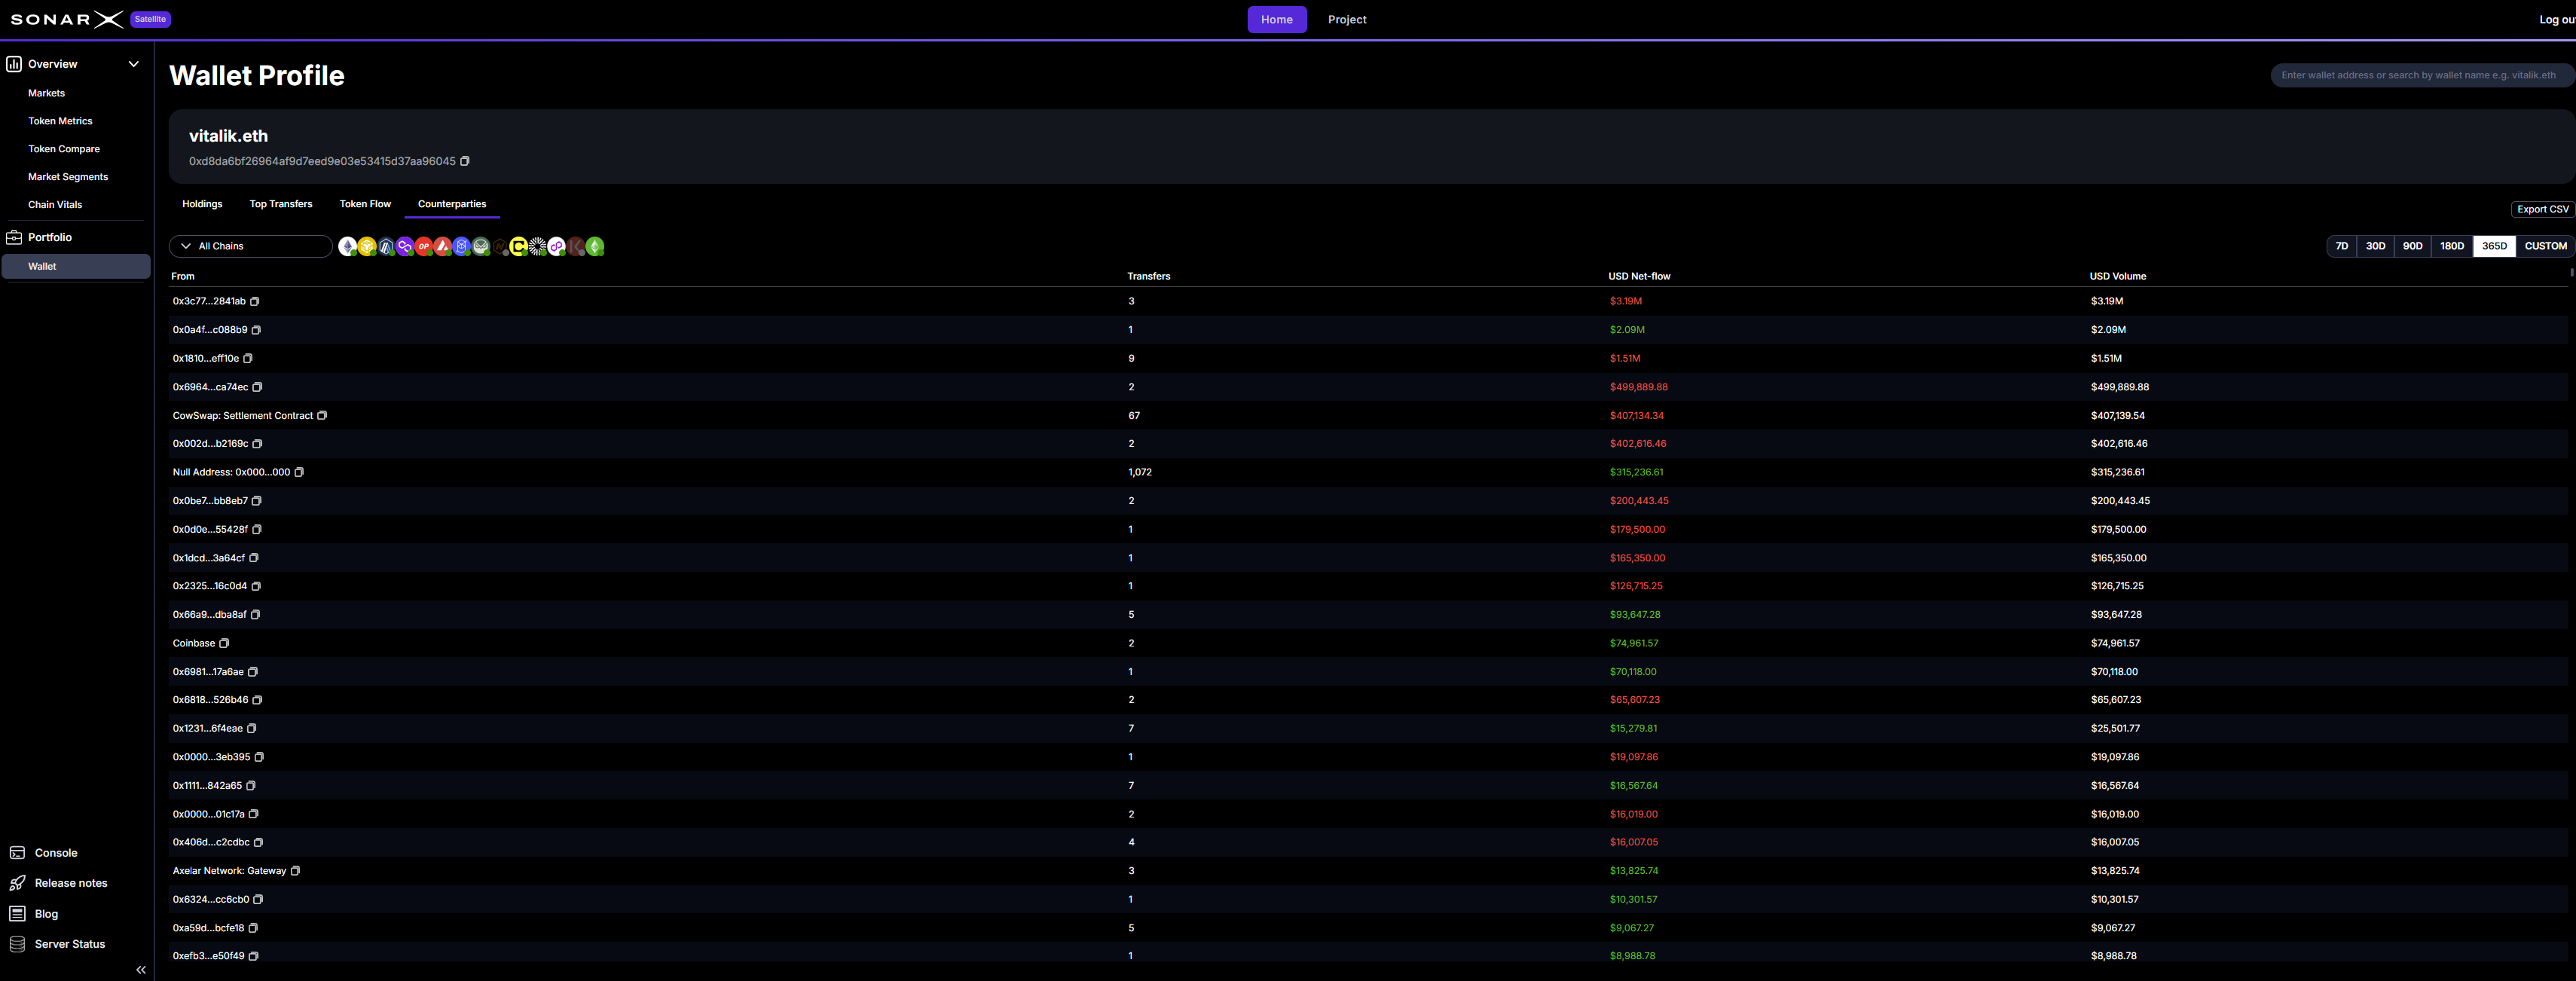Toggle the Ethereum chain filter icon

[348, 246]
